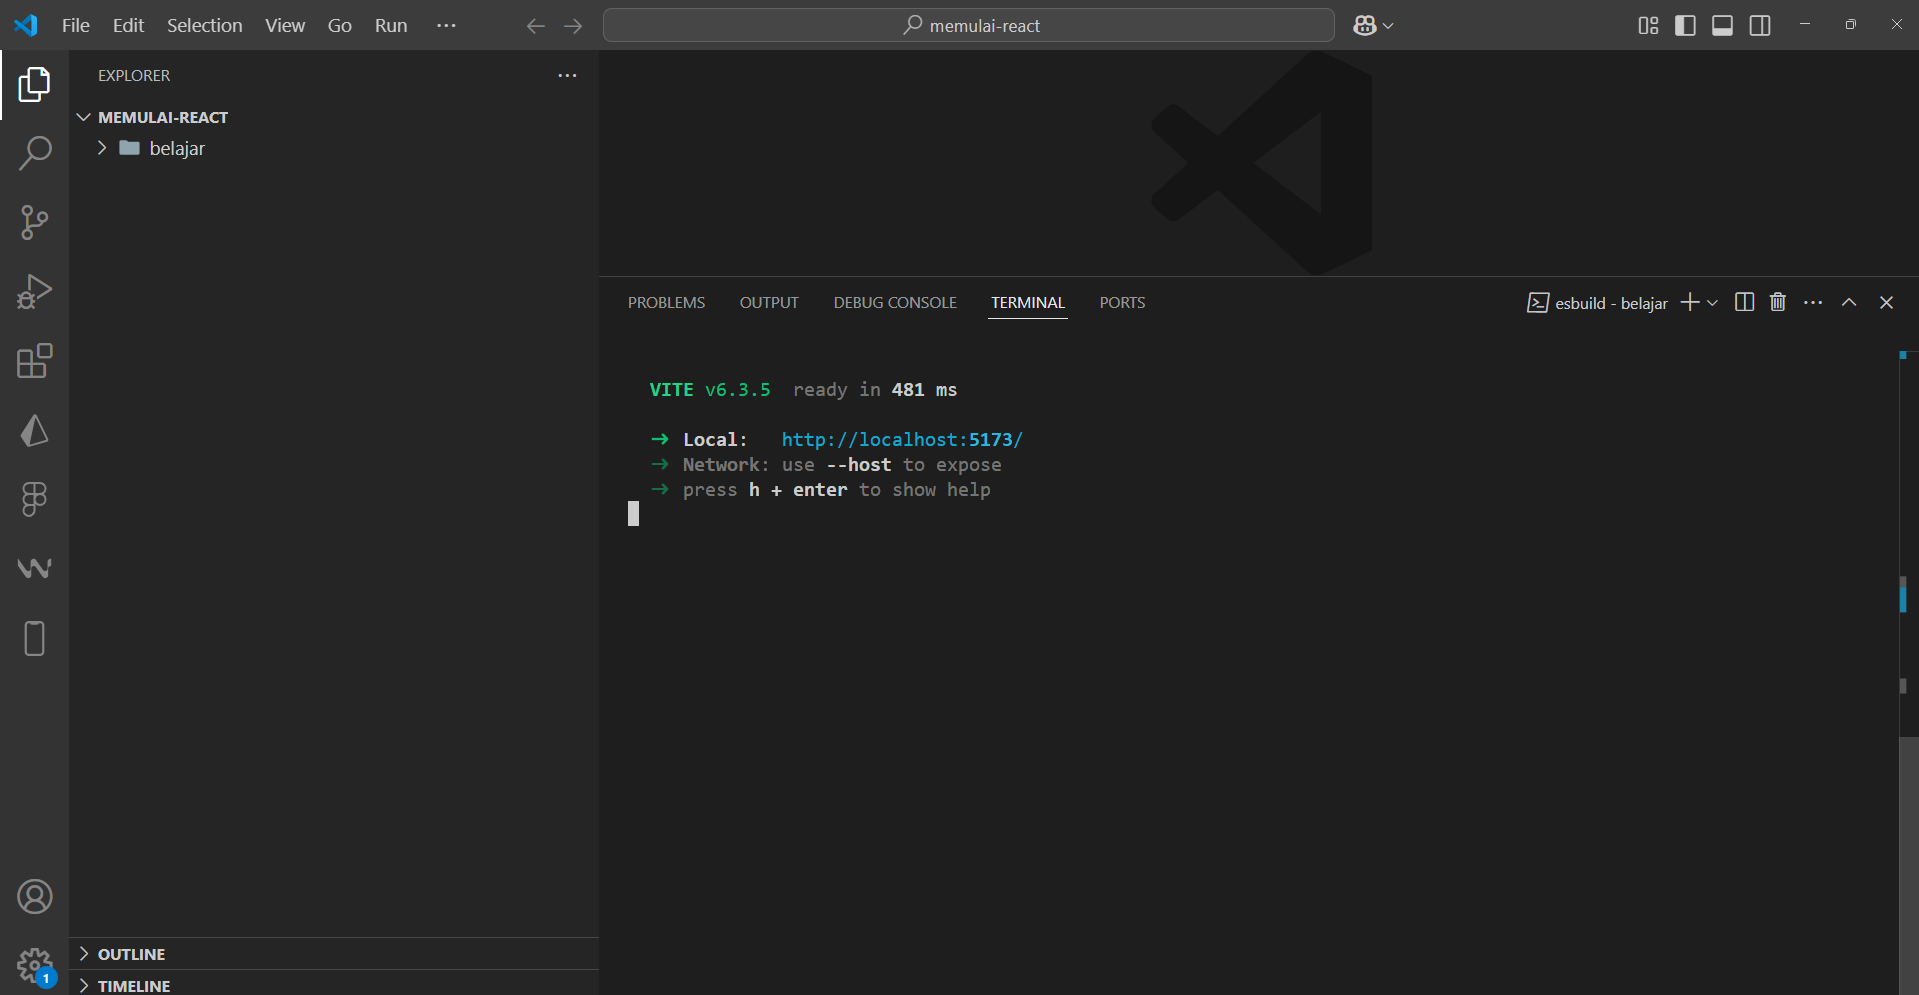
Task: Open the Explorer view in activity bar
Action: 34,85
